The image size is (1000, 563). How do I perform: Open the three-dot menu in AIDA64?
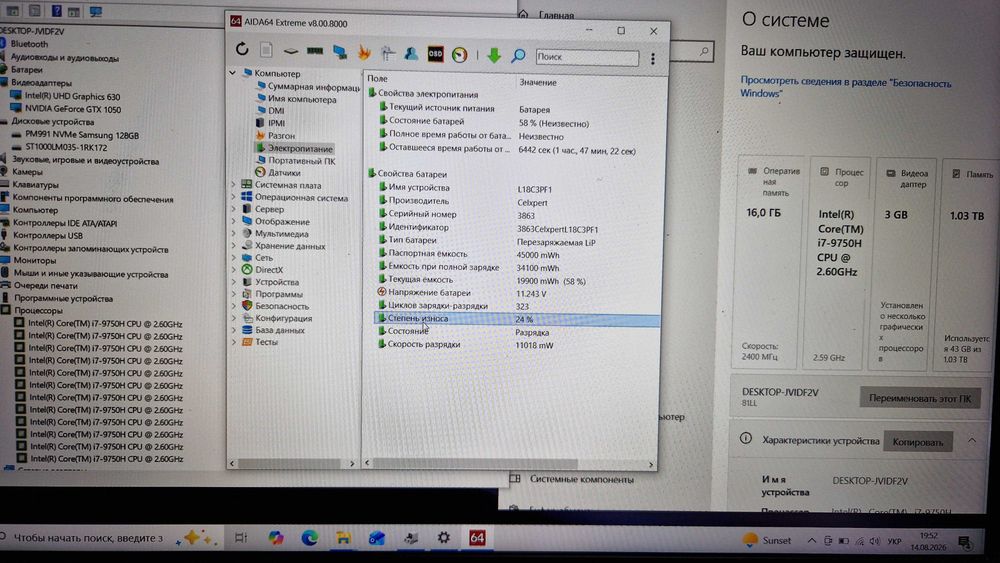pyautogui.click(x=652, y=59)
